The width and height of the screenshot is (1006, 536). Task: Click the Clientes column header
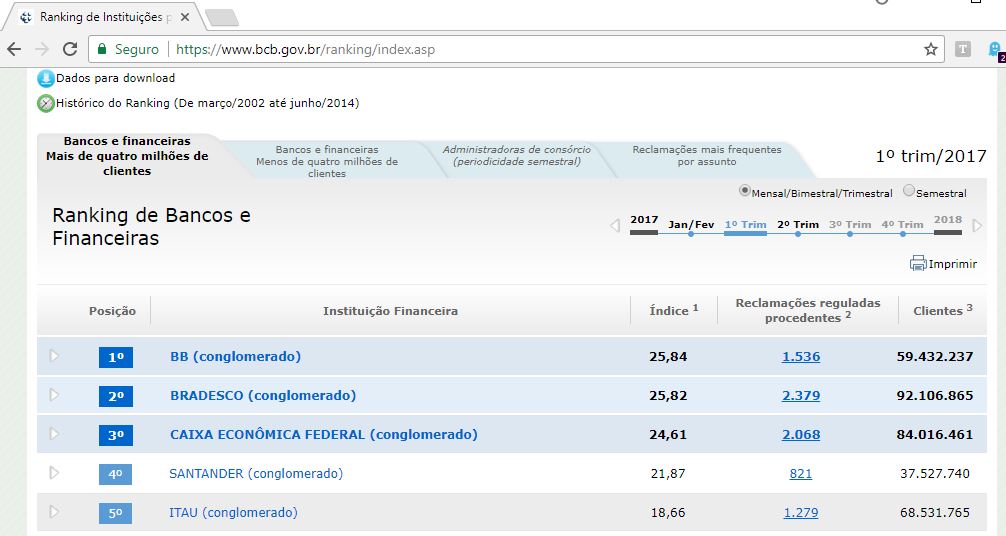(942, 310)
